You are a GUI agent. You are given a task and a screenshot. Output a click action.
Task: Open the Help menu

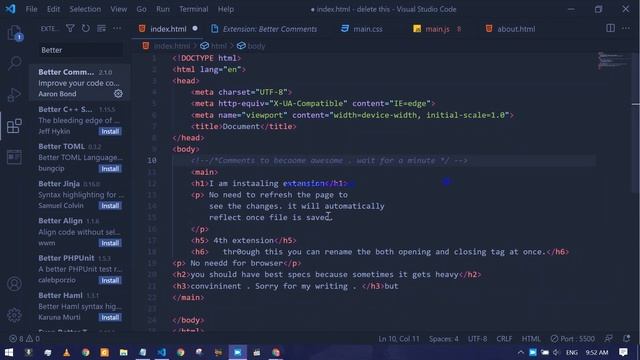[226, 9]
